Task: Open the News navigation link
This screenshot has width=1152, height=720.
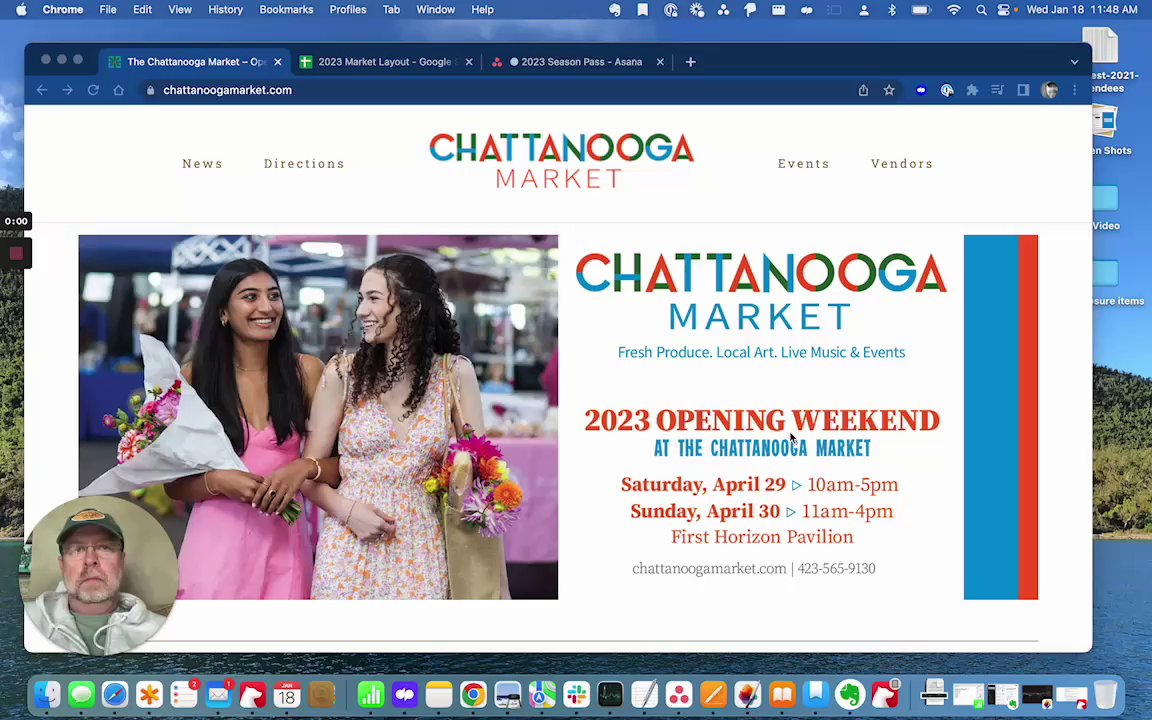Action: (202, 163)
